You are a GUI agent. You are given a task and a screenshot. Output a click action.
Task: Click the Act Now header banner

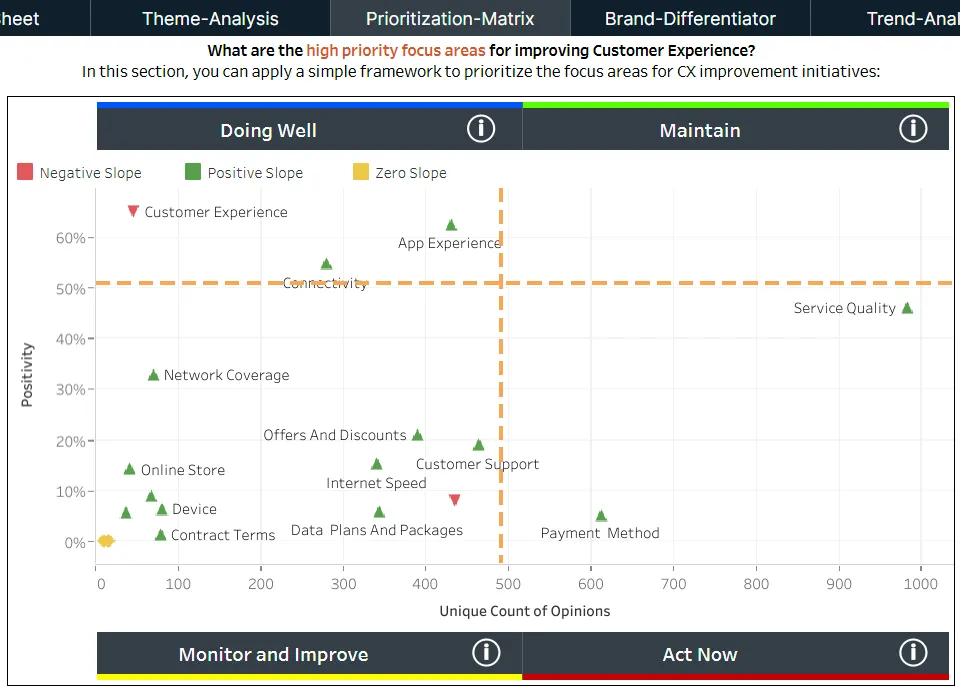tap(700, 654)
